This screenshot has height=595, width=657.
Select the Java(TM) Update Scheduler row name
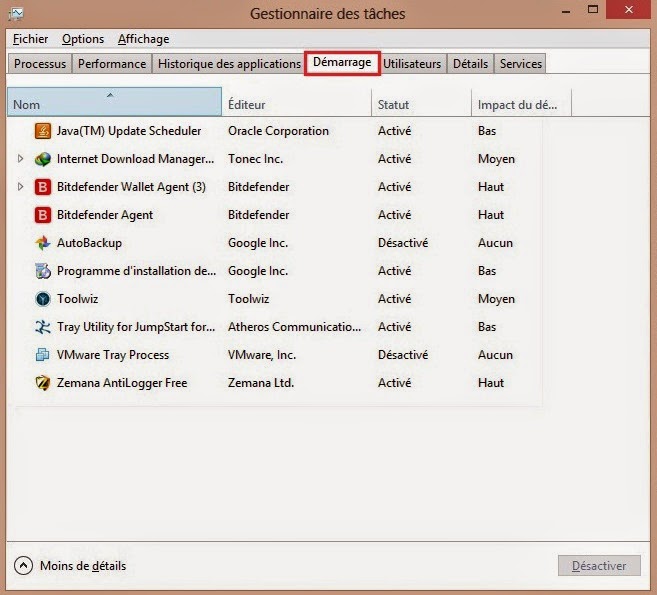point(129,131)
